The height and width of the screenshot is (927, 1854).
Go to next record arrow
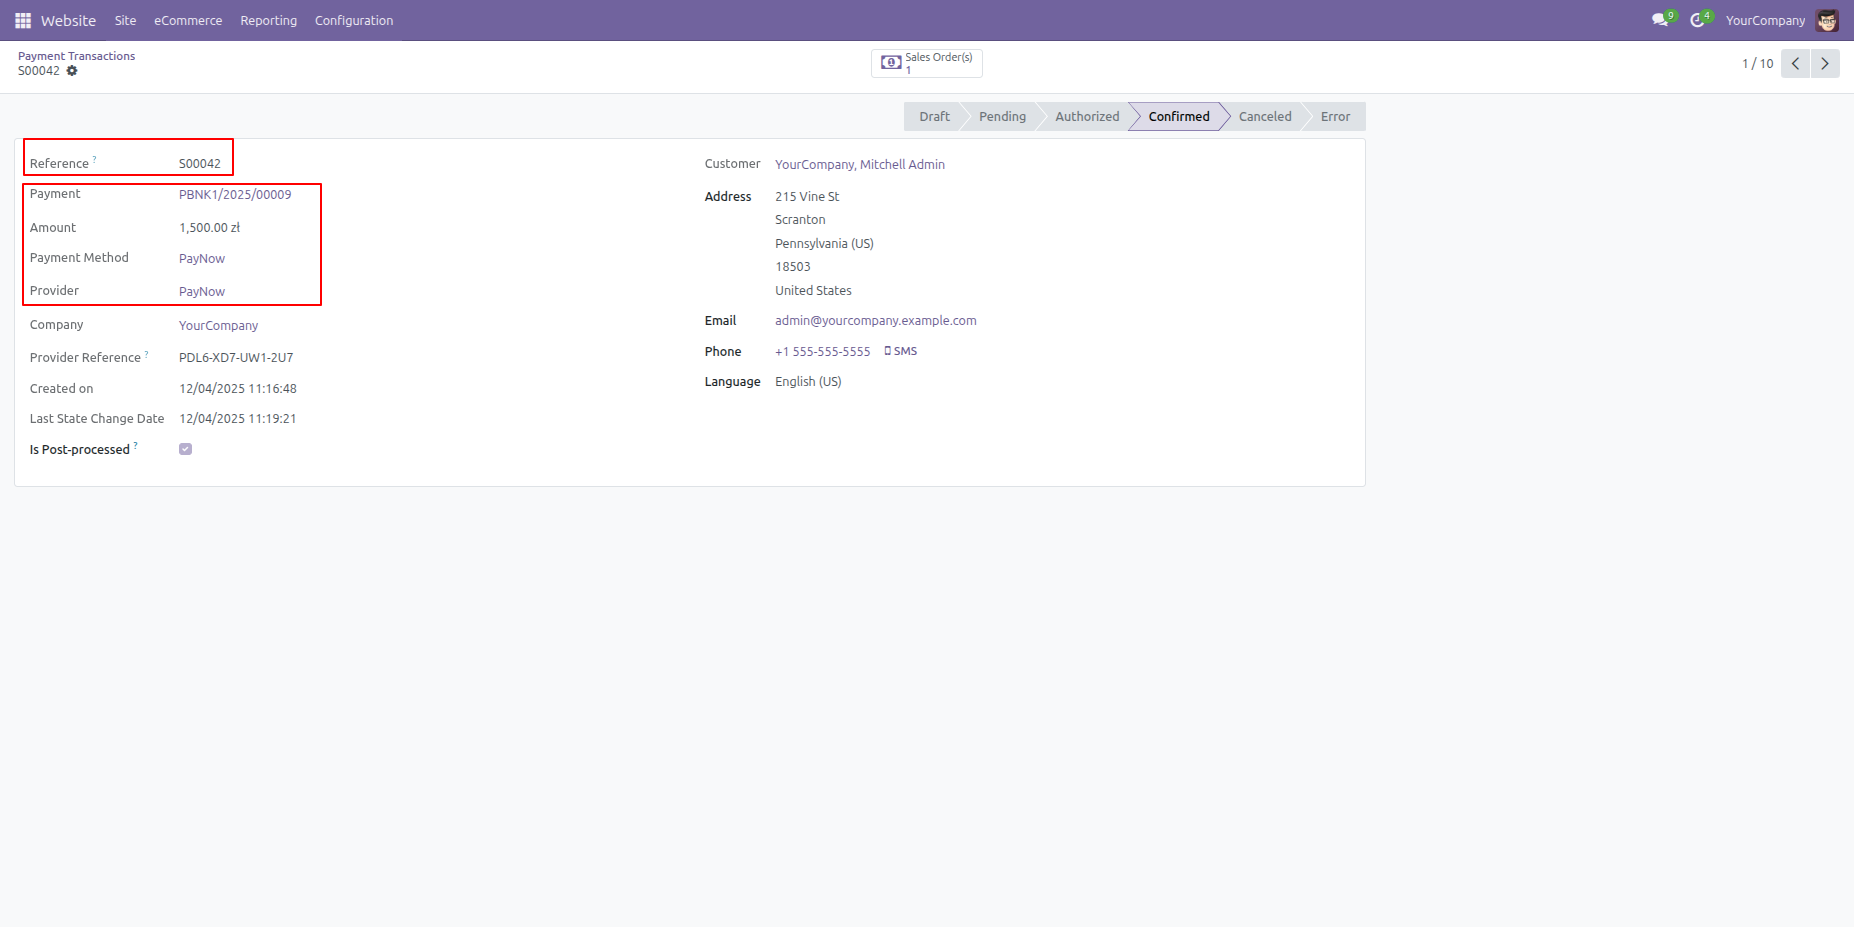pyautogui.click(x=1825, y=63)
